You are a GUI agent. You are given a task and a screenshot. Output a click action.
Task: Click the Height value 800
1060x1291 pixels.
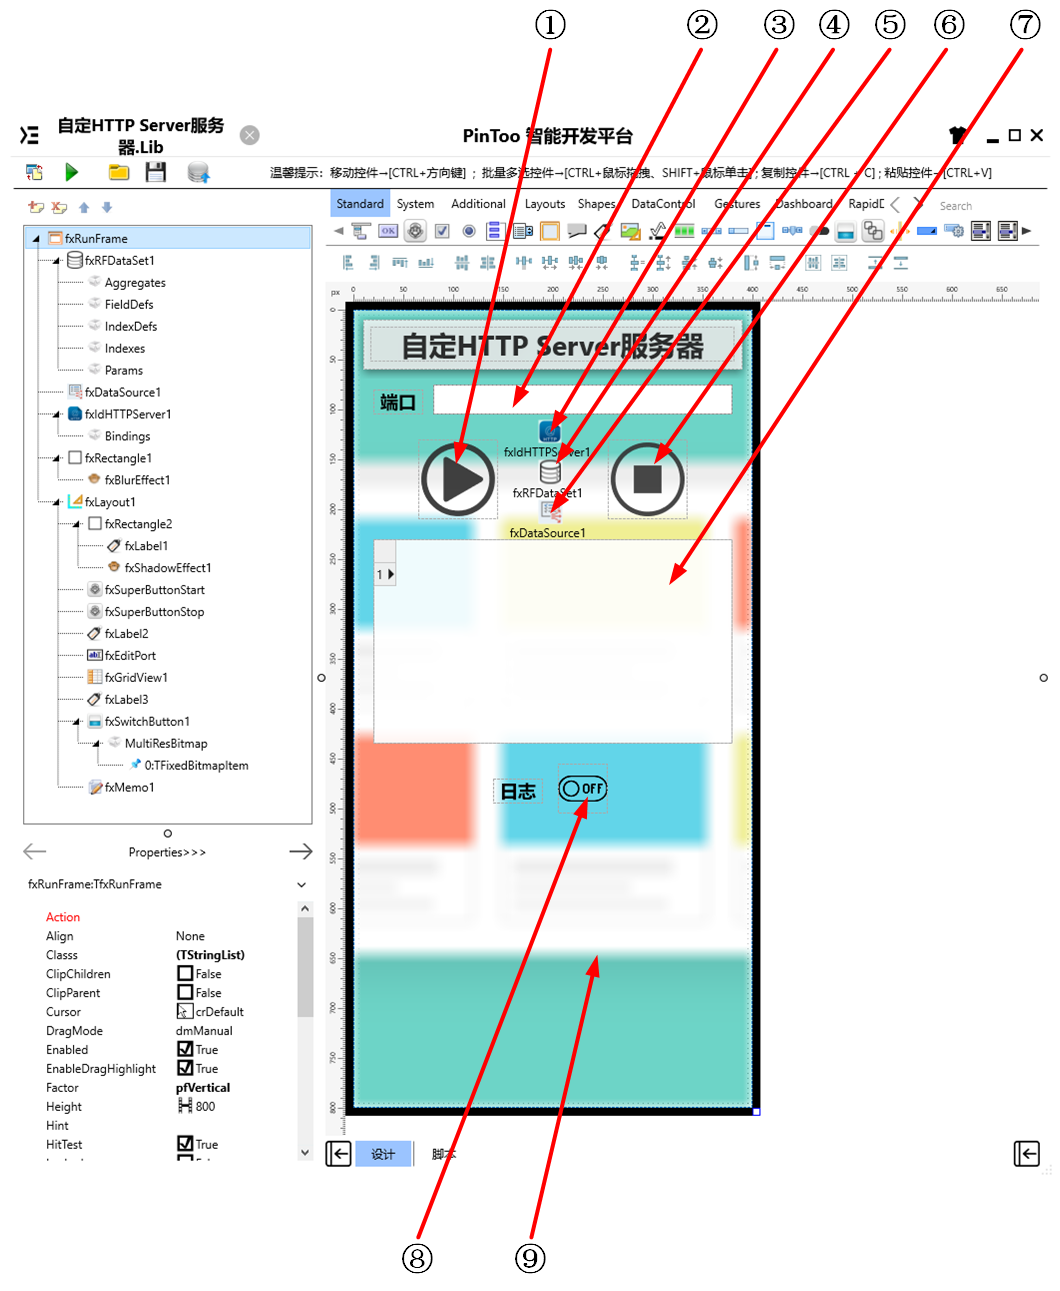205,1107
